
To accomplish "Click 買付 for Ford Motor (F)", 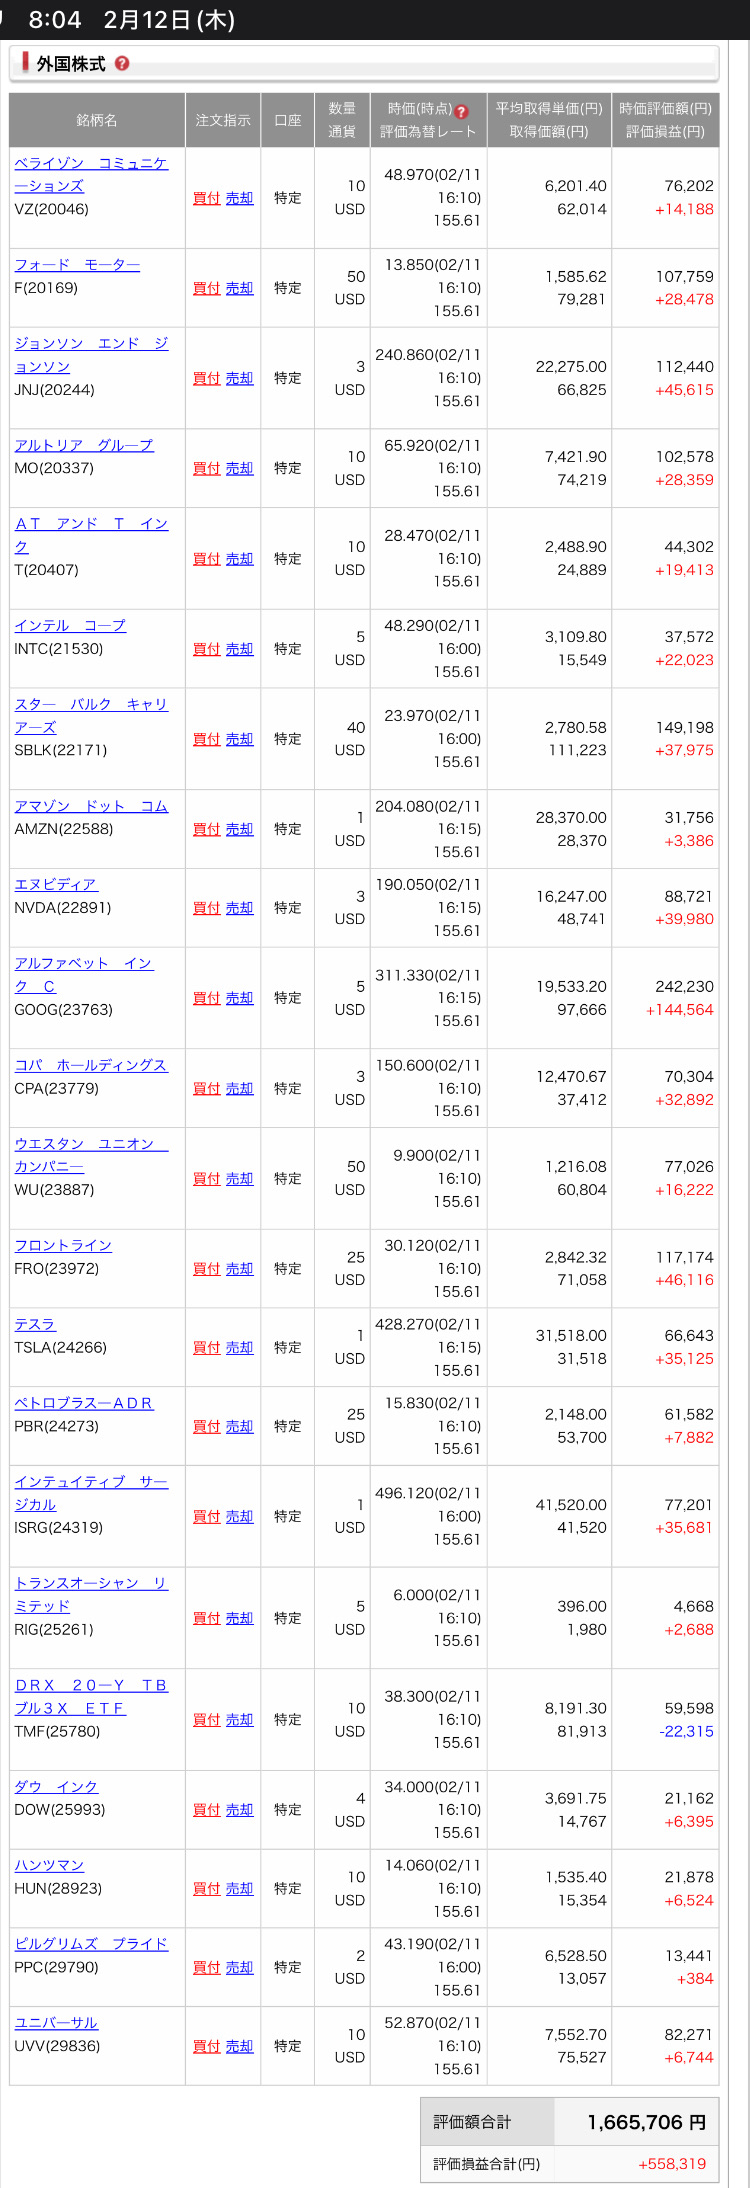I will tap(206, 288).
